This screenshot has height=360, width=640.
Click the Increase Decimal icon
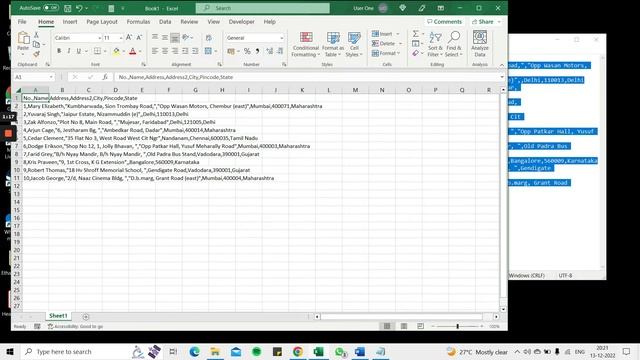(269, 51)
